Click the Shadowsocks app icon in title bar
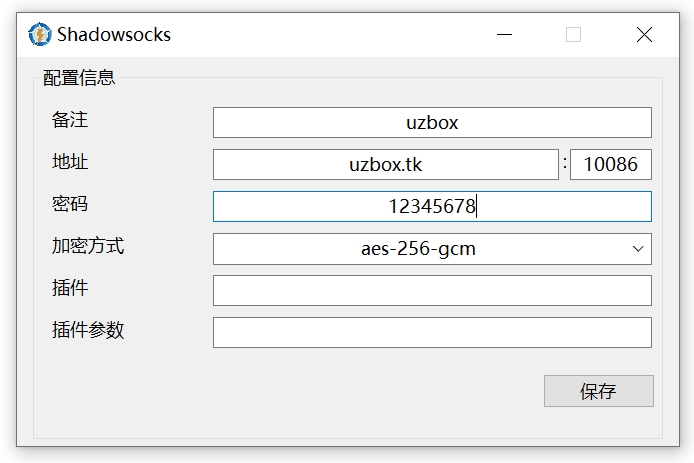 coord(40,35)
